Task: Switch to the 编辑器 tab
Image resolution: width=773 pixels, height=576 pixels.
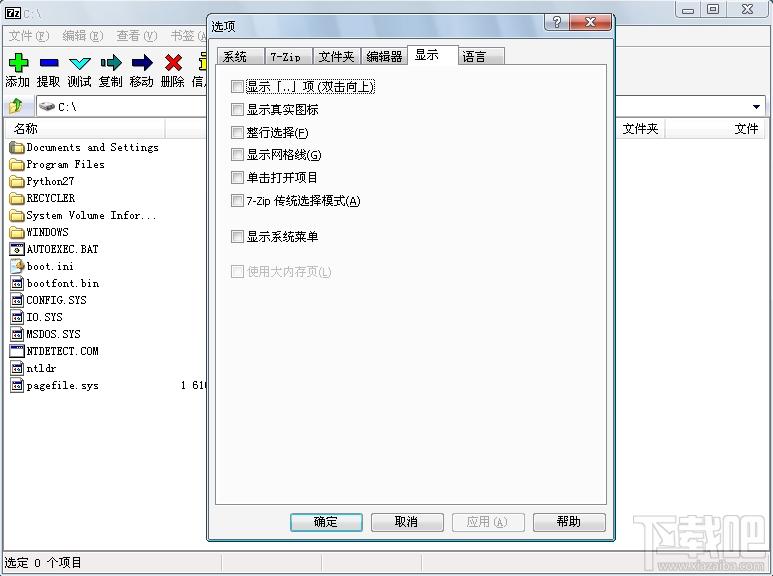Action: [385, 56]
